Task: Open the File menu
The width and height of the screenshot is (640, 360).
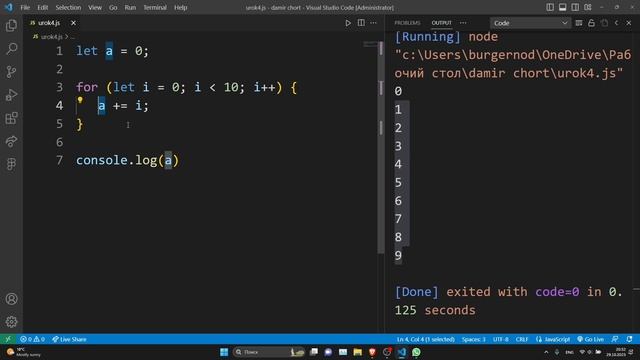Action: point(25,7)
